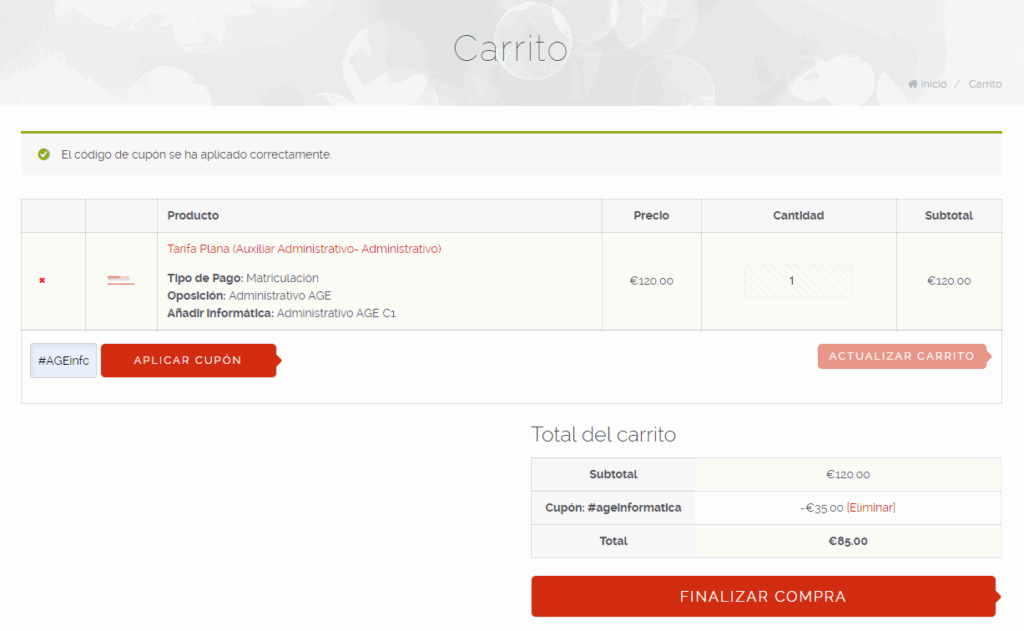Click the coupon applied success message
This screenshot has width=1024, height=631.
pyautogui.click(x=197, y=155)
